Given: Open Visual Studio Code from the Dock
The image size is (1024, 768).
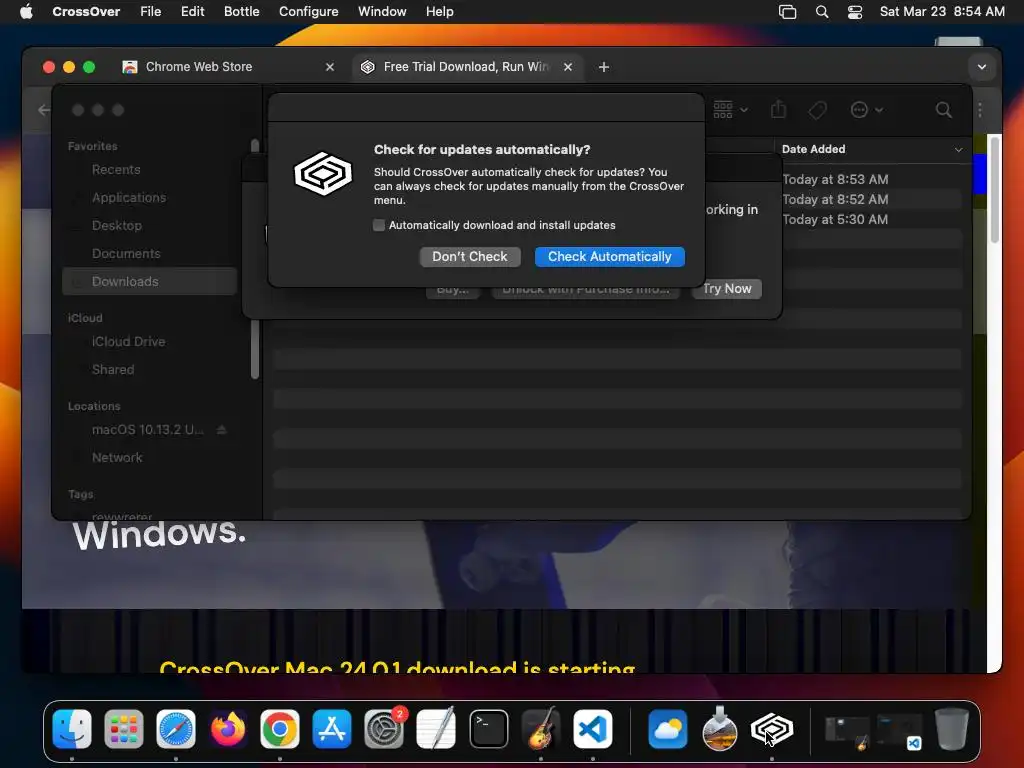Looking at the screenshot, I should [x=593, y=728].
